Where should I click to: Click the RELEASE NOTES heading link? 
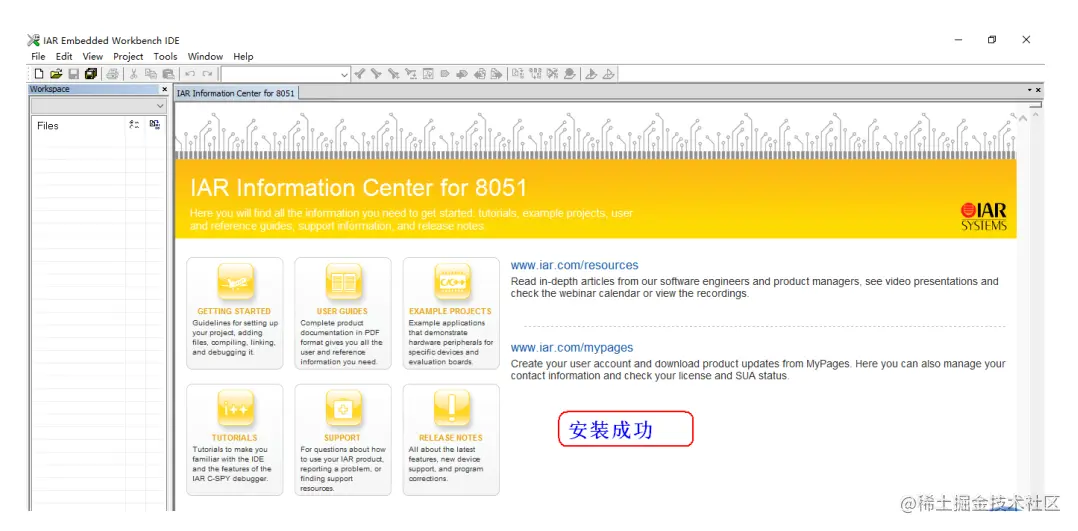point(451,437)
